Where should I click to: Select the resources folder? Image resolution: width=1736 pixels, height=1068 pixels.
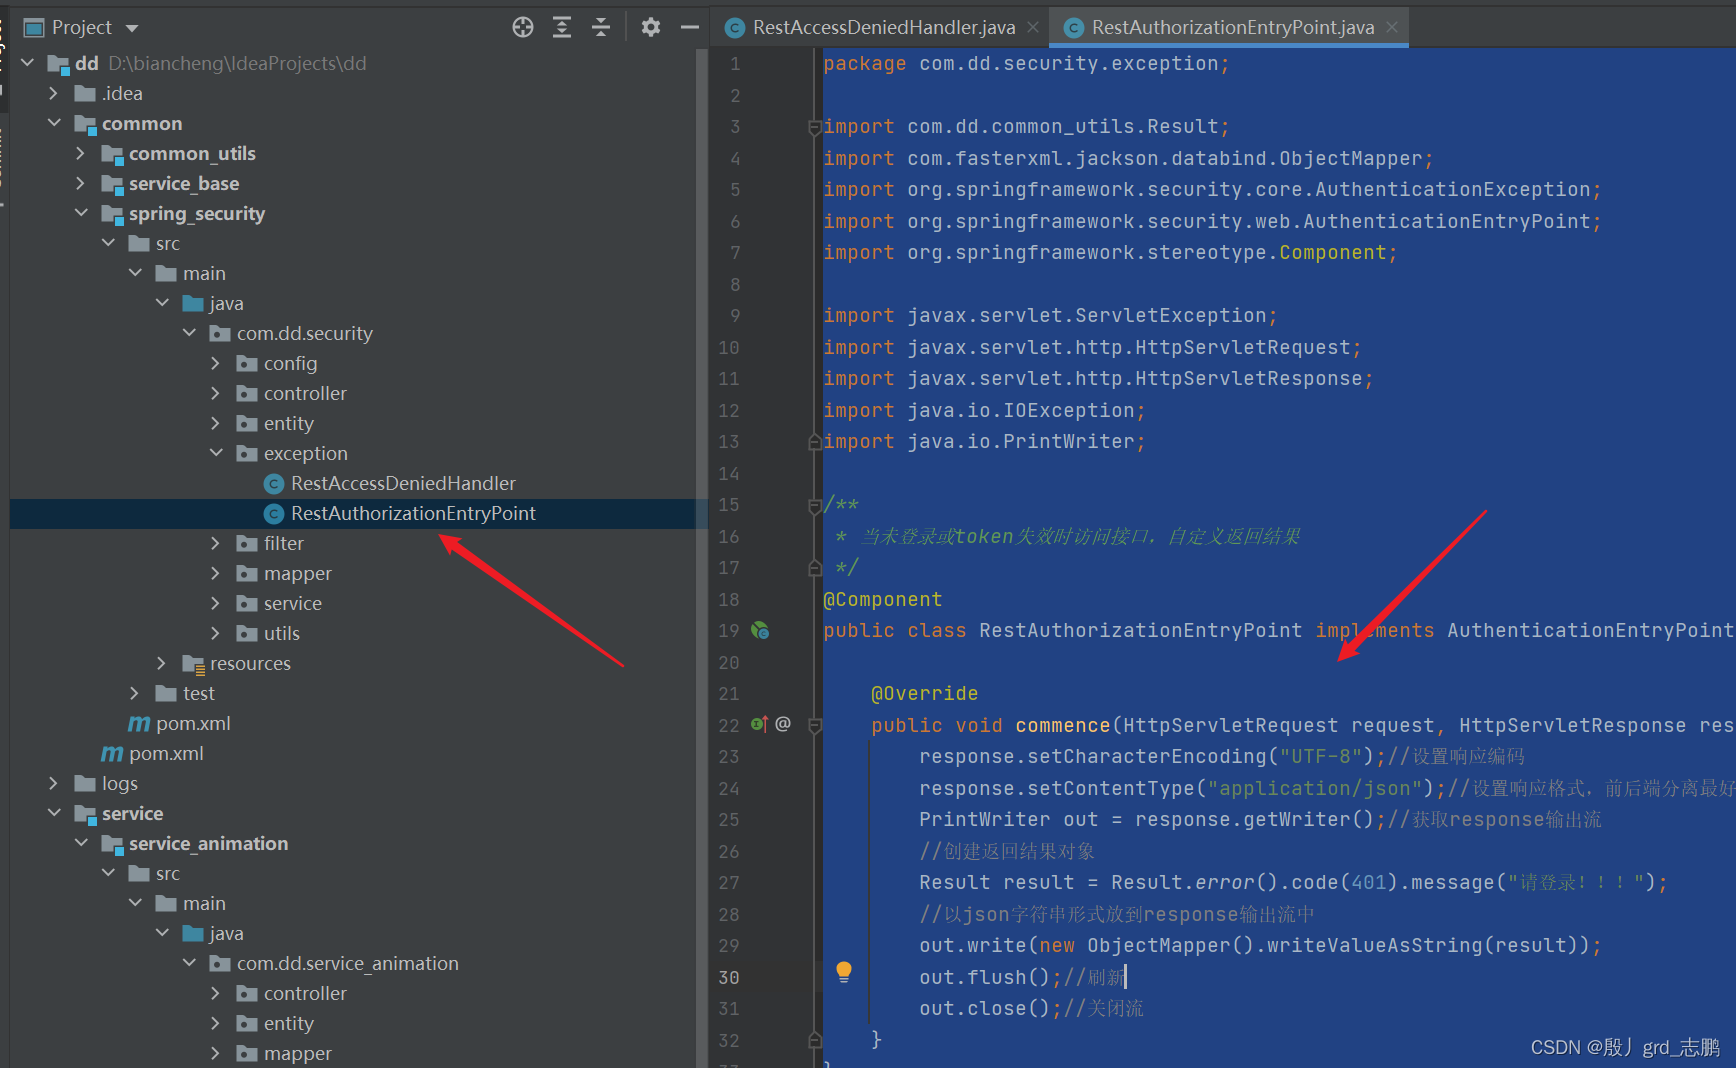pos(250,663)
